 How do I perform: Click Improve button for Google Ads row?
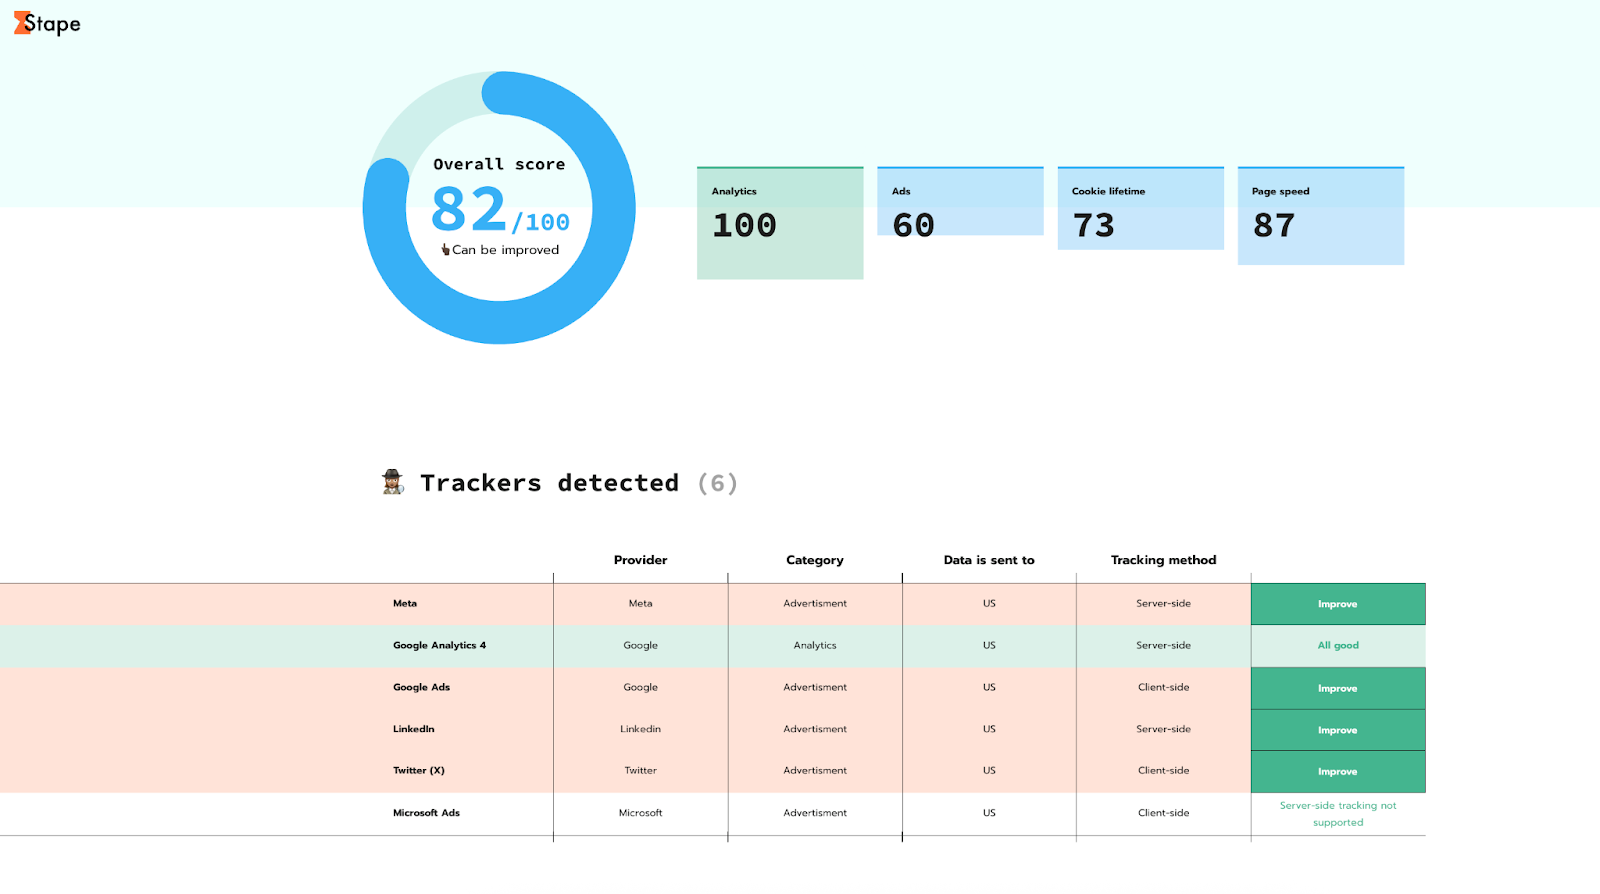click(x=1338, y=688)
